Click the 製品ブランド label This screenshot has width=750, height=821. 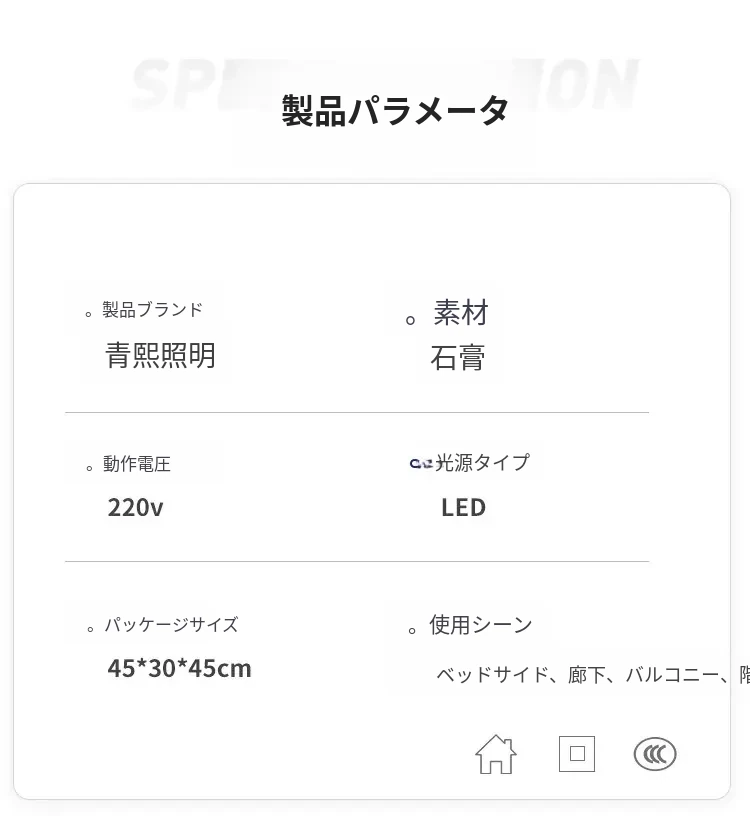(152, 310)
